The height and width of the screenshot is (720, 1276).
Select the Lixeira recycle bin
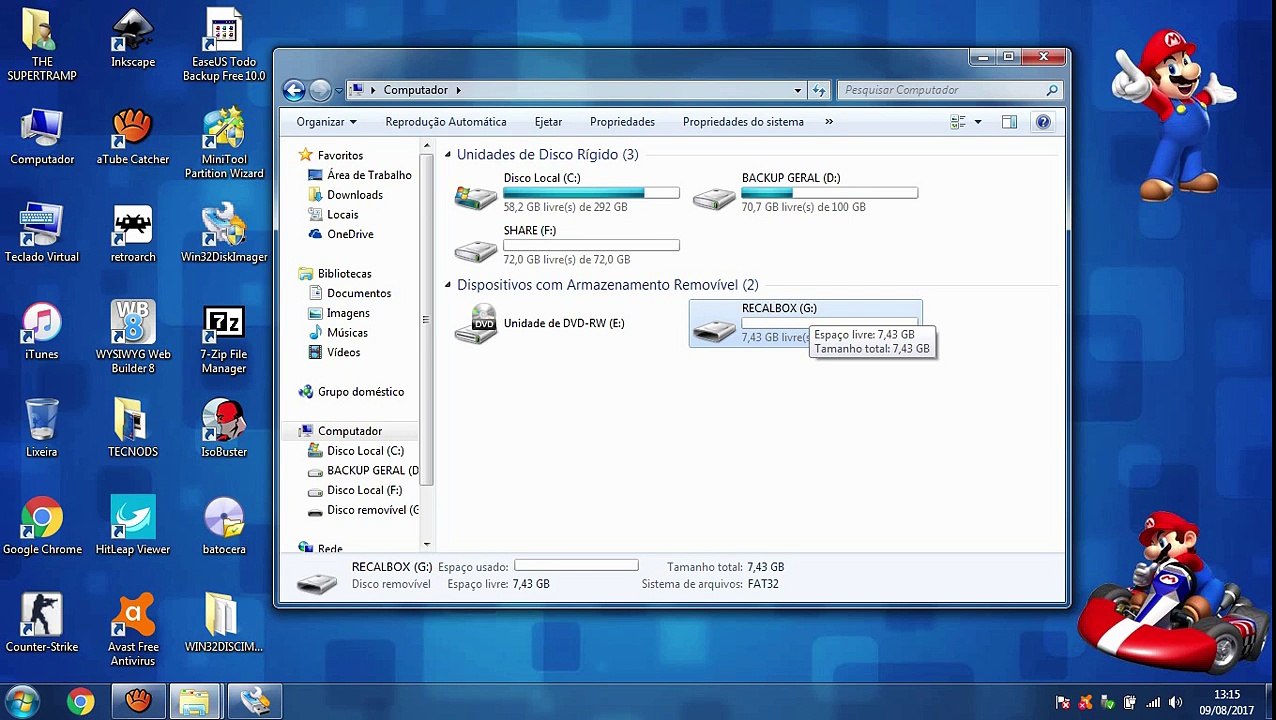pyautogui.click(x=42, y=428)
